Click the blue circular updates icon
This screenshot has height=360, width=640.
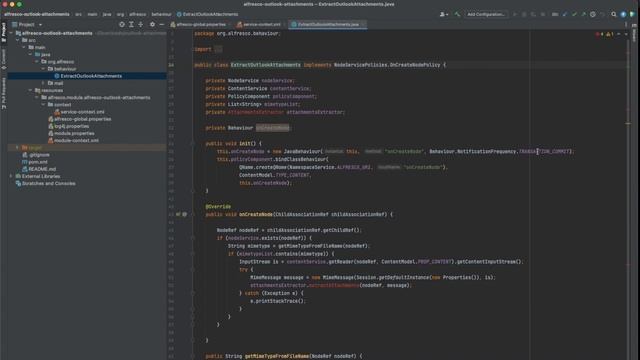(x=623, y=14)
